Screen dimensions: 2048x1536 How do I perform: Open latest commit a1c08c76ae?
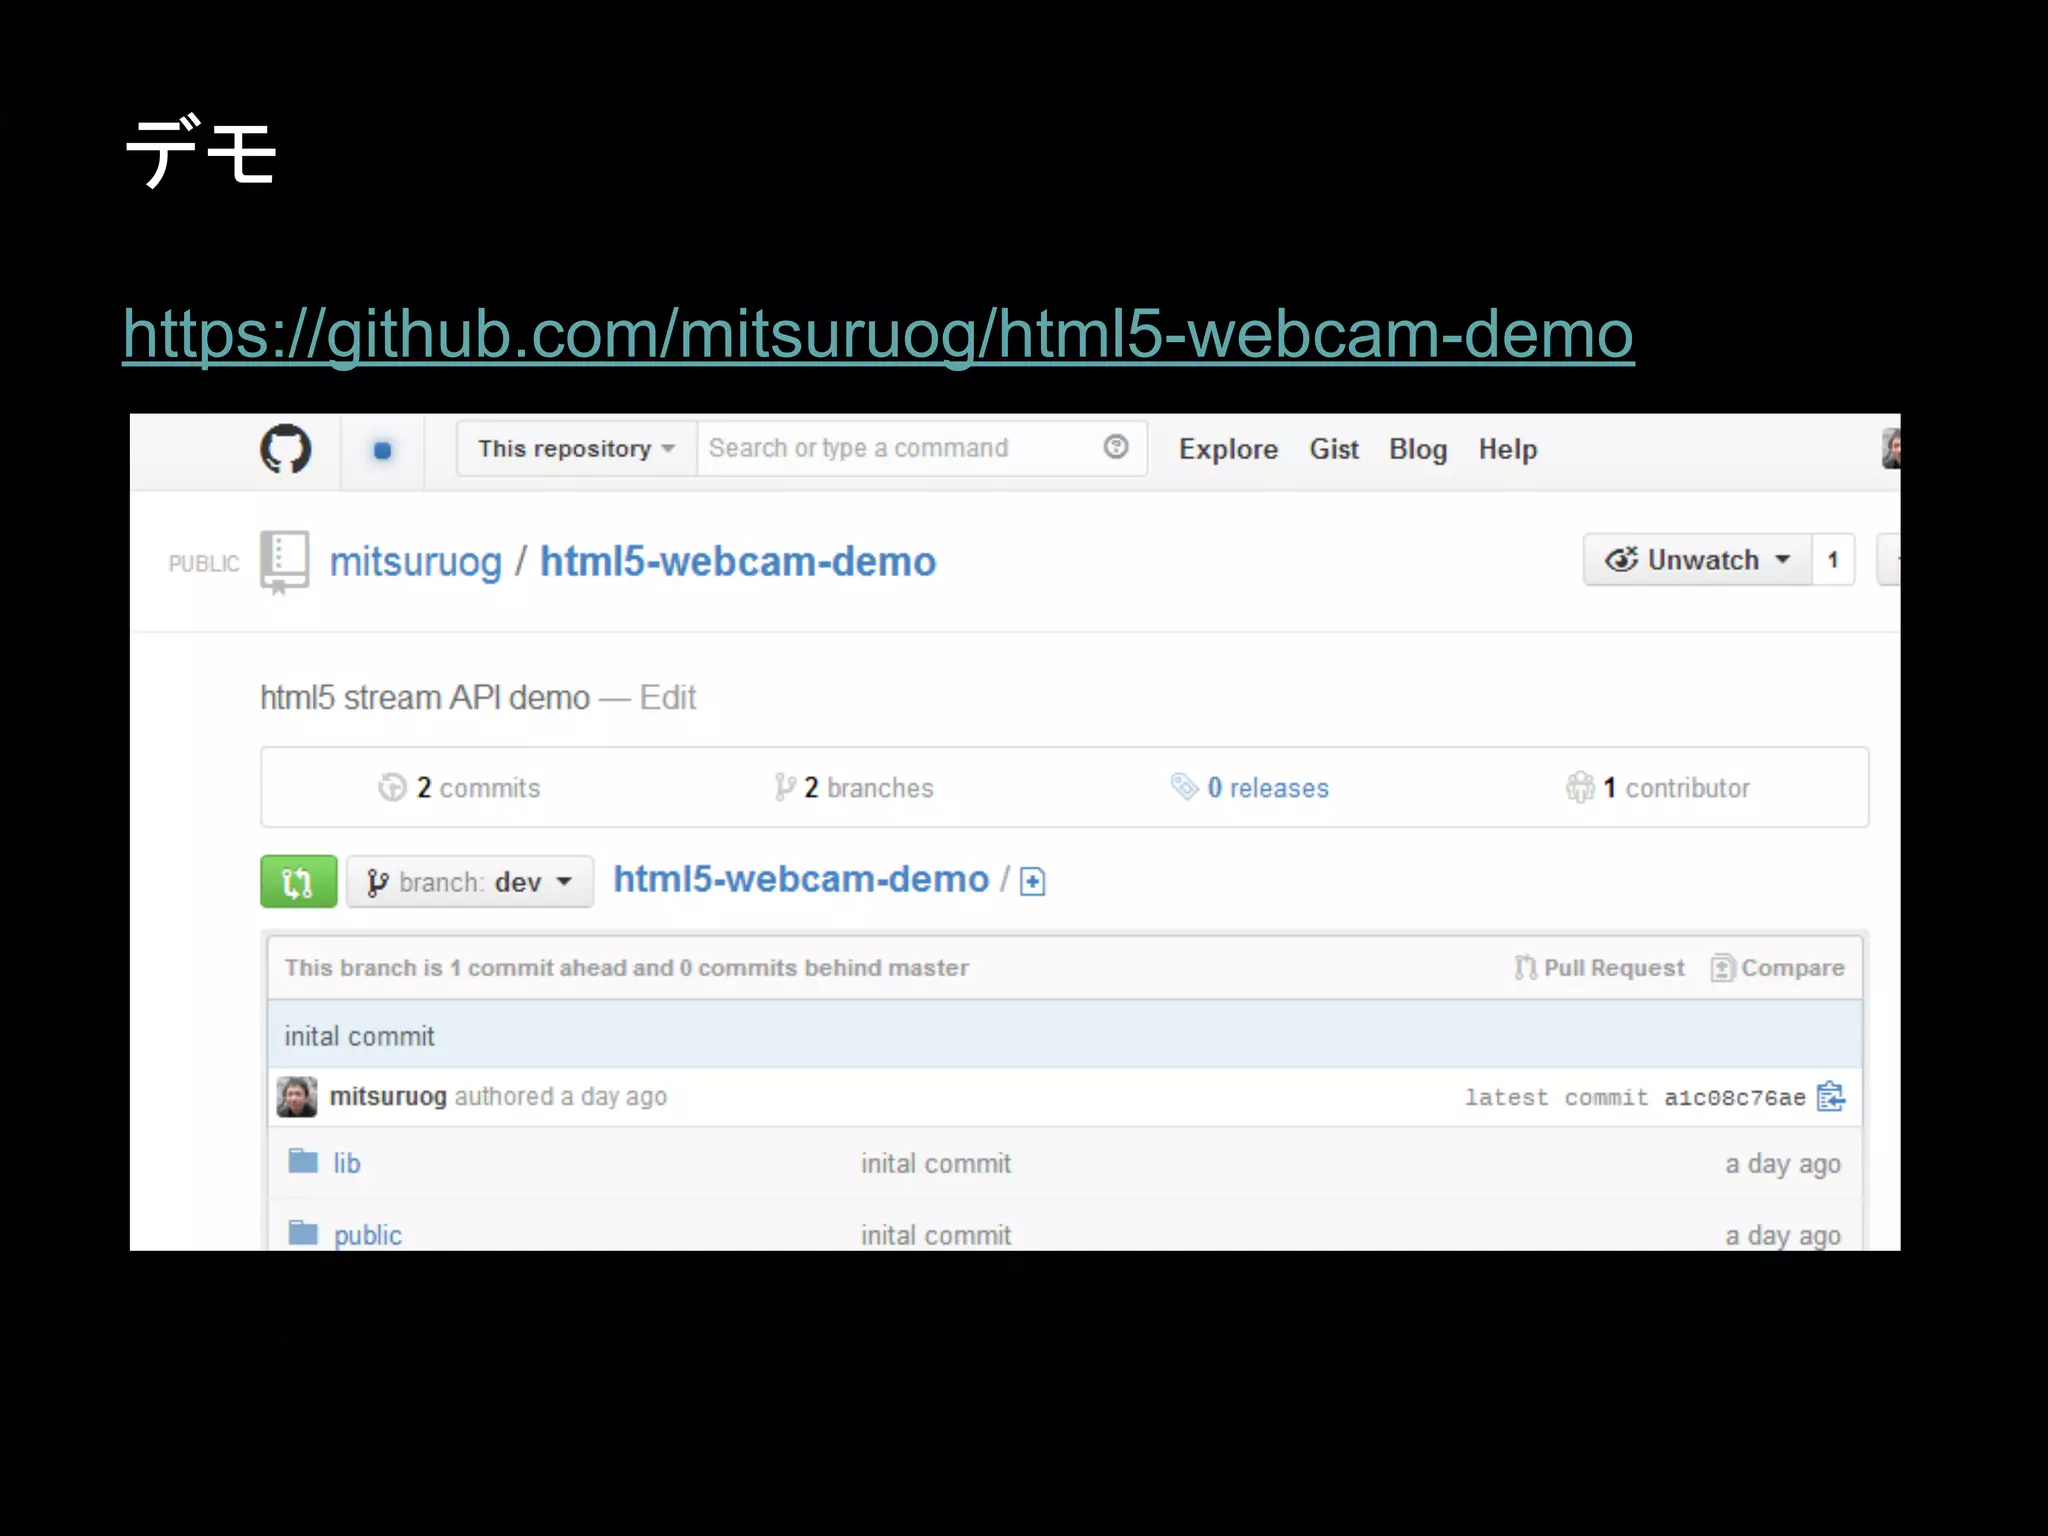tap(1734, 1098)
